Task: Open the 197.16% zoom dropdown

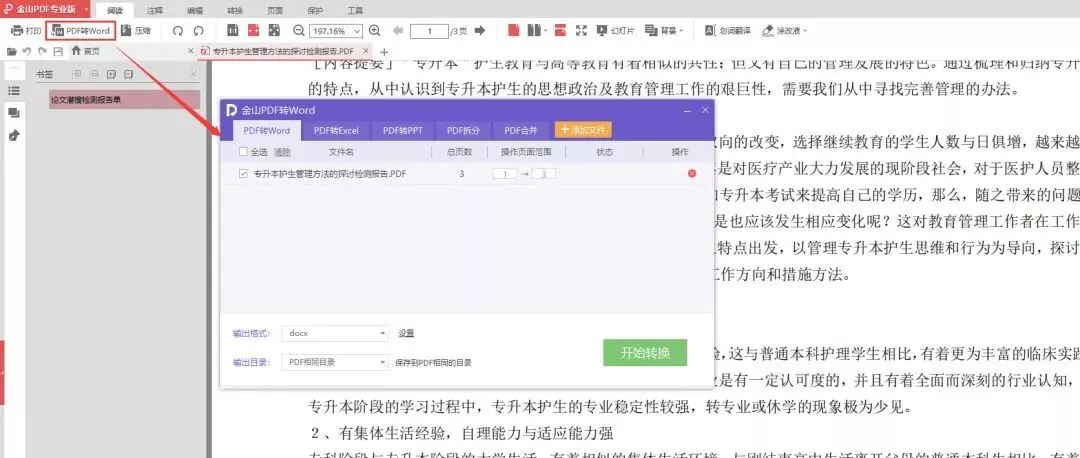Action: (357, 31)
